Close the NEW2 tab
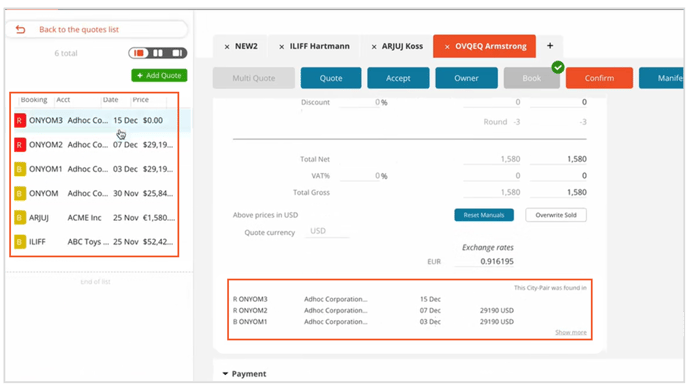 227,47
